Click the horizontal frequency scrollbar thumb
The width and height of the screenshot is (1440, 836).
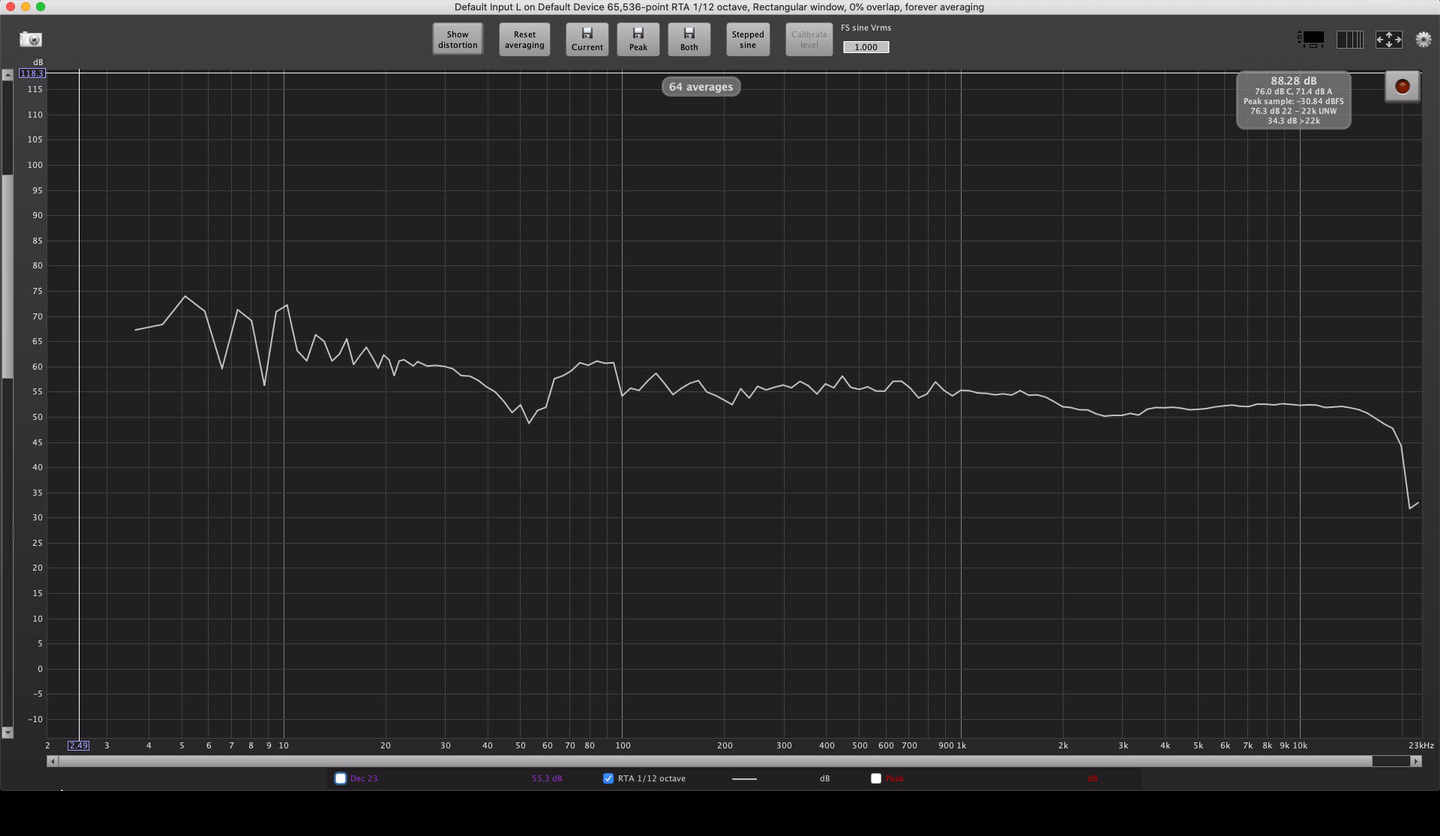point(715,761)
